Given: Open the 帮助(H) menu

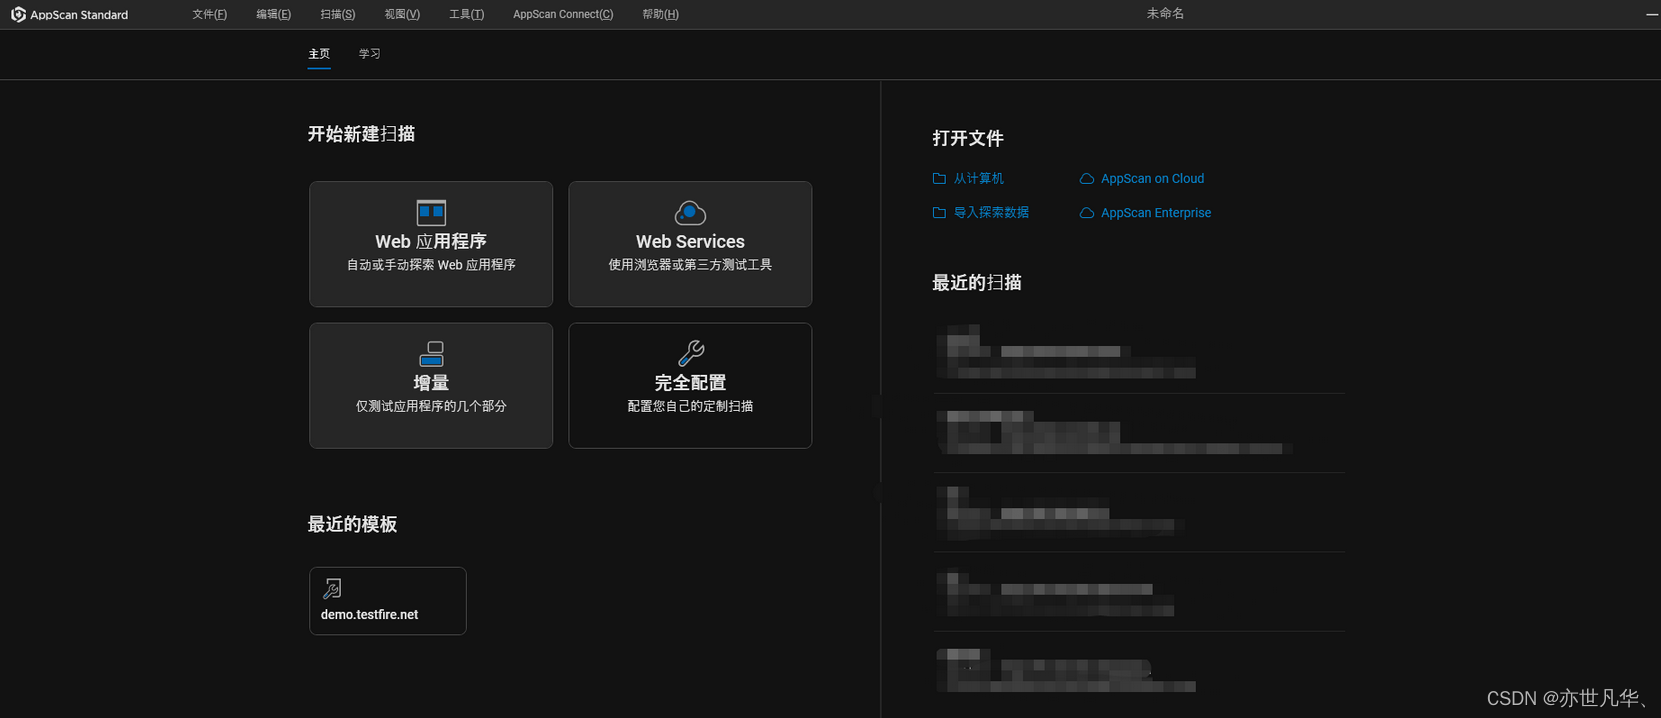Looking at the screenshot, I should [x=660, y=14].
